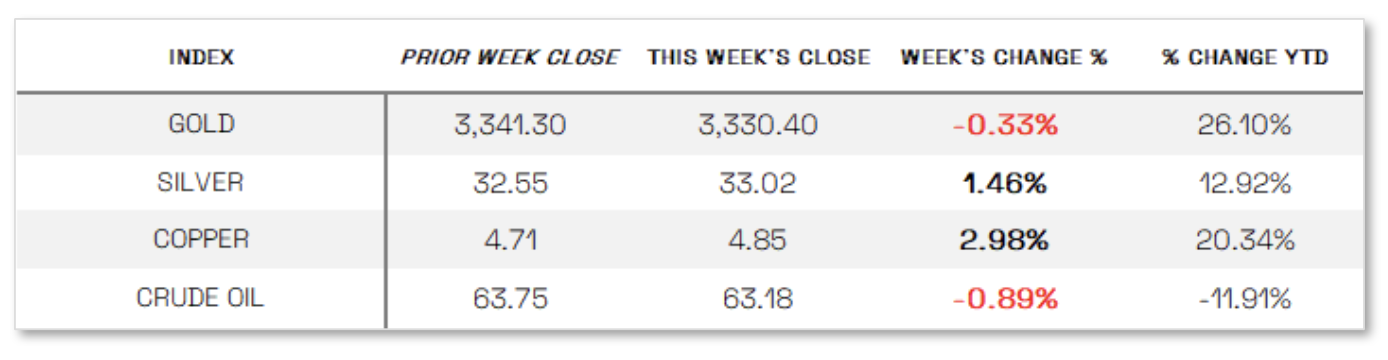
Task: Click the CRUDE OIL row label
Action: coord(201,298)
